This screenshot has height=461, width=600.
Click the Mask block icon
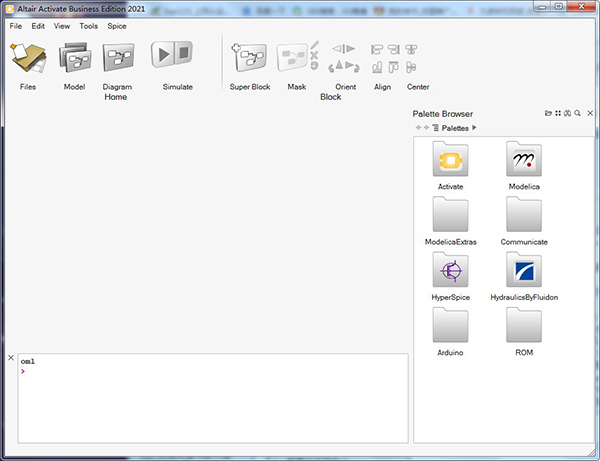pos(292,57)
